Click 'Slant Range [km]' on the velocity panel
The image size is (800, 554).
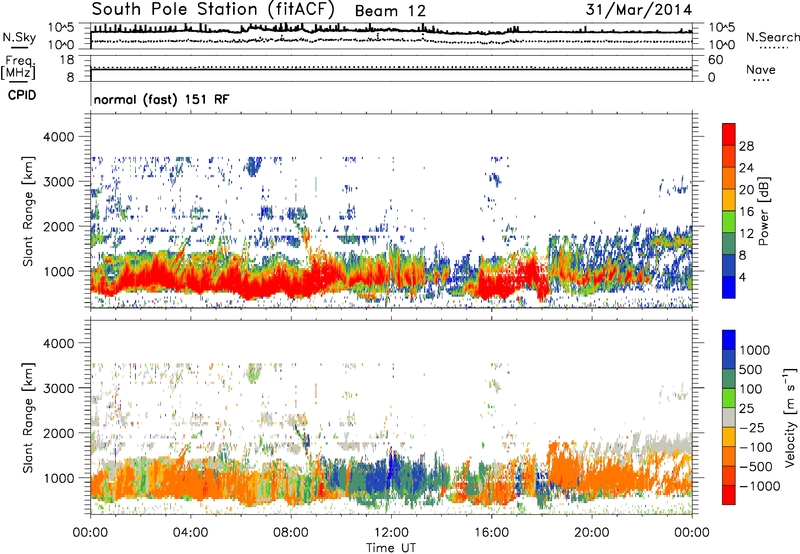28,418
